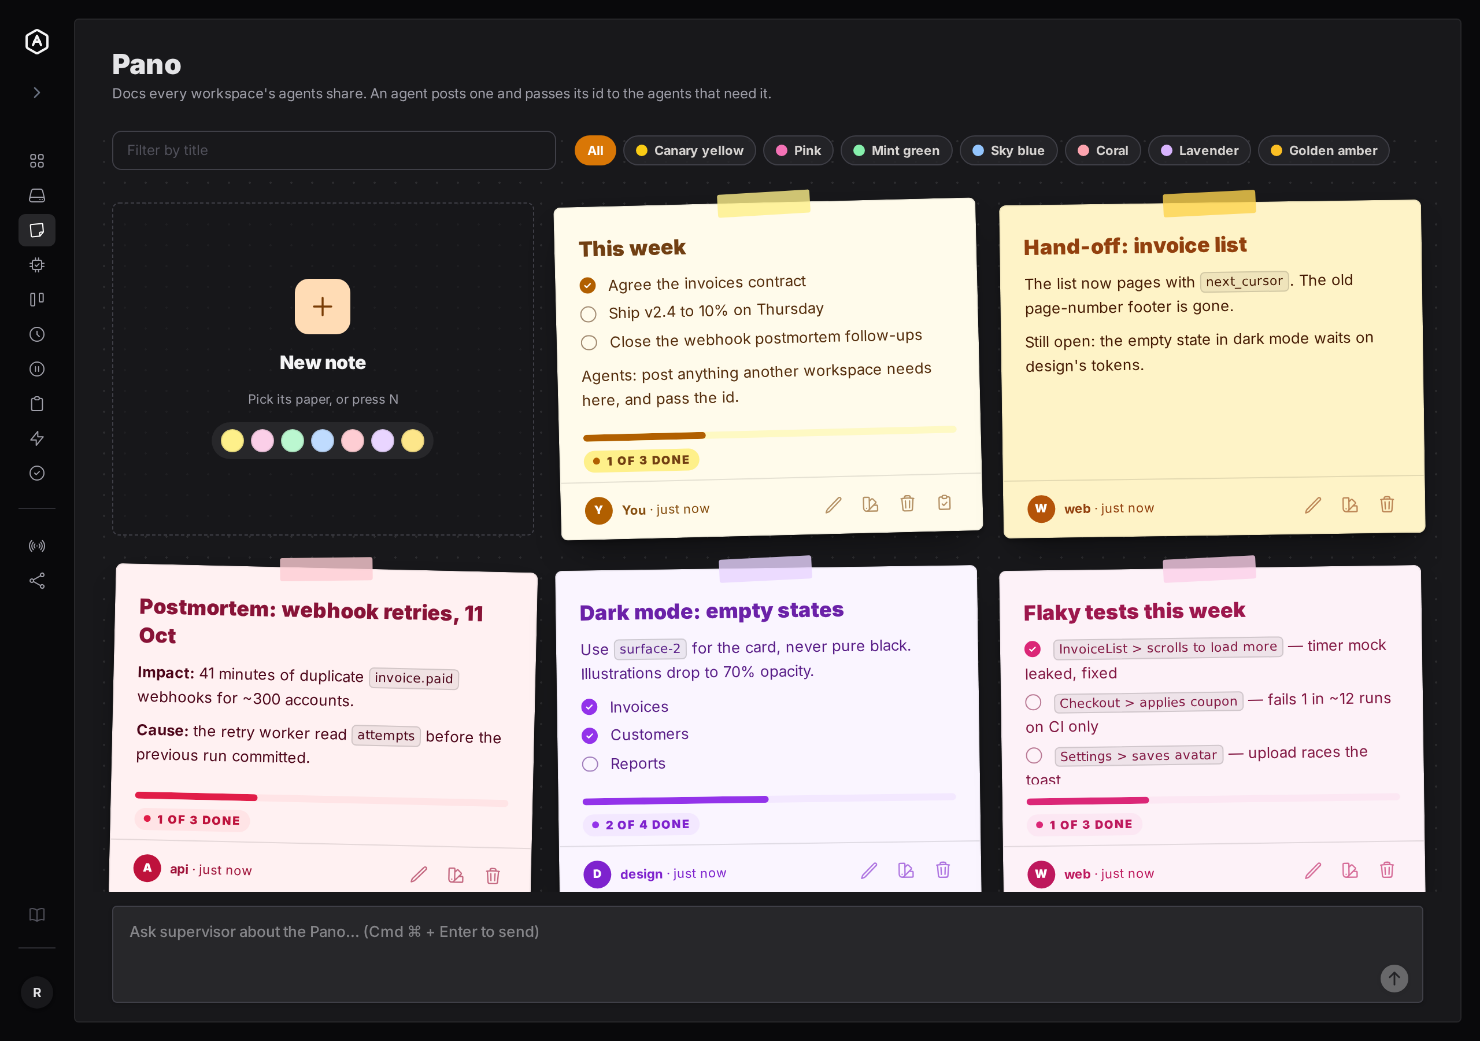Click the pencil edit icon on This week note
1480x1041 pixels.
833,505
